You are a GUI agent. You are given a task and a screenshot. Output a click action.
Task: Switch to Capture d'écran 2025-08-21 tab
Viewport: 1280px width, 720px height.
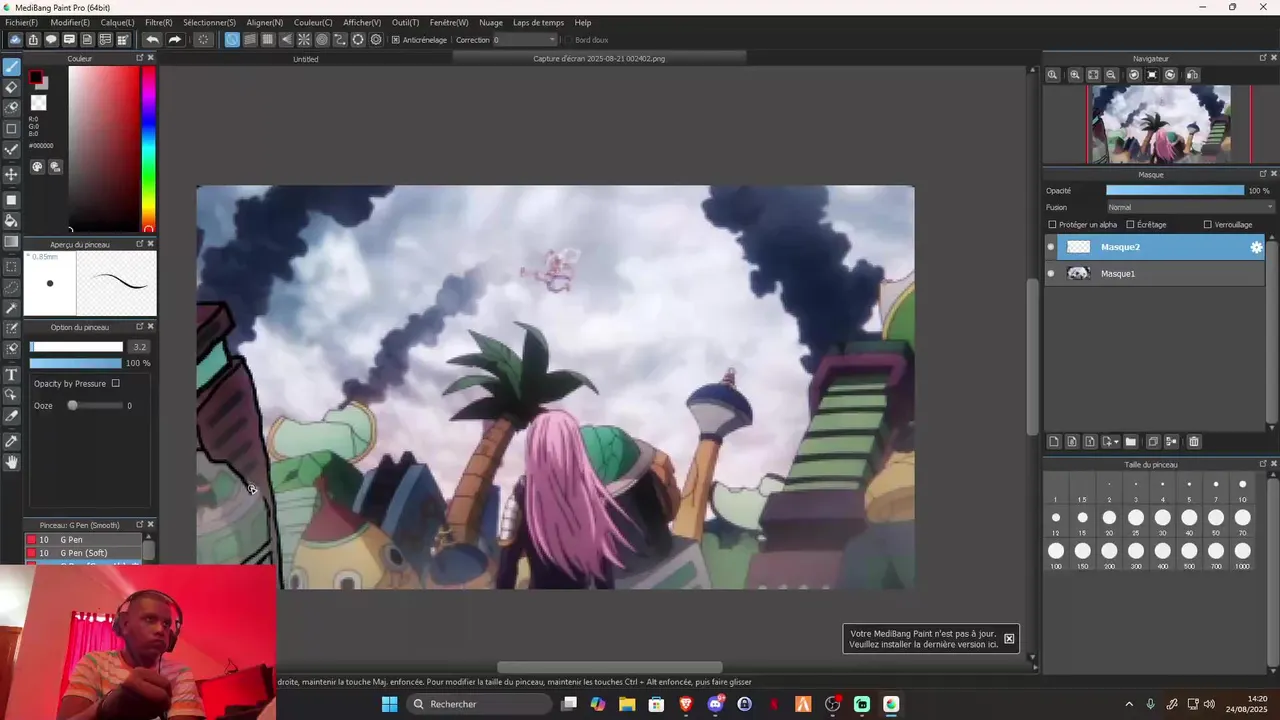(599, 59)
